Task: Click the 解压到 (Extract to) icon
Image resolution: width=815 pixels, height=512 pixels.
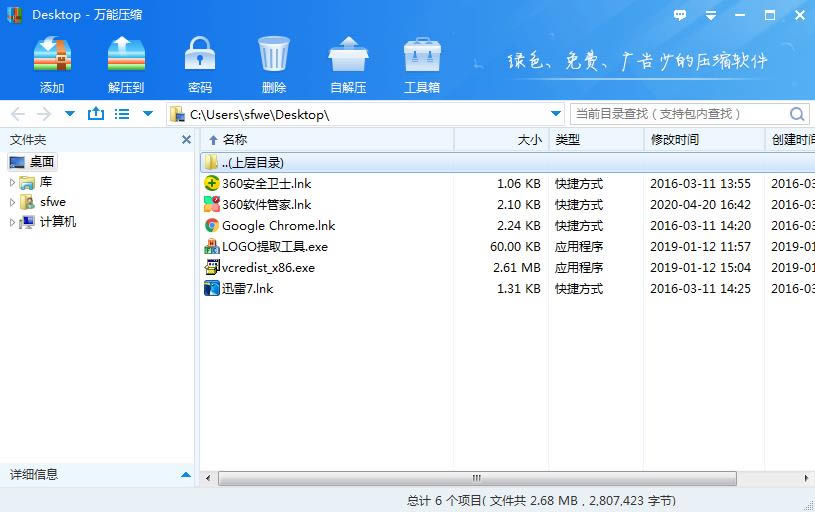Action: 126,54
